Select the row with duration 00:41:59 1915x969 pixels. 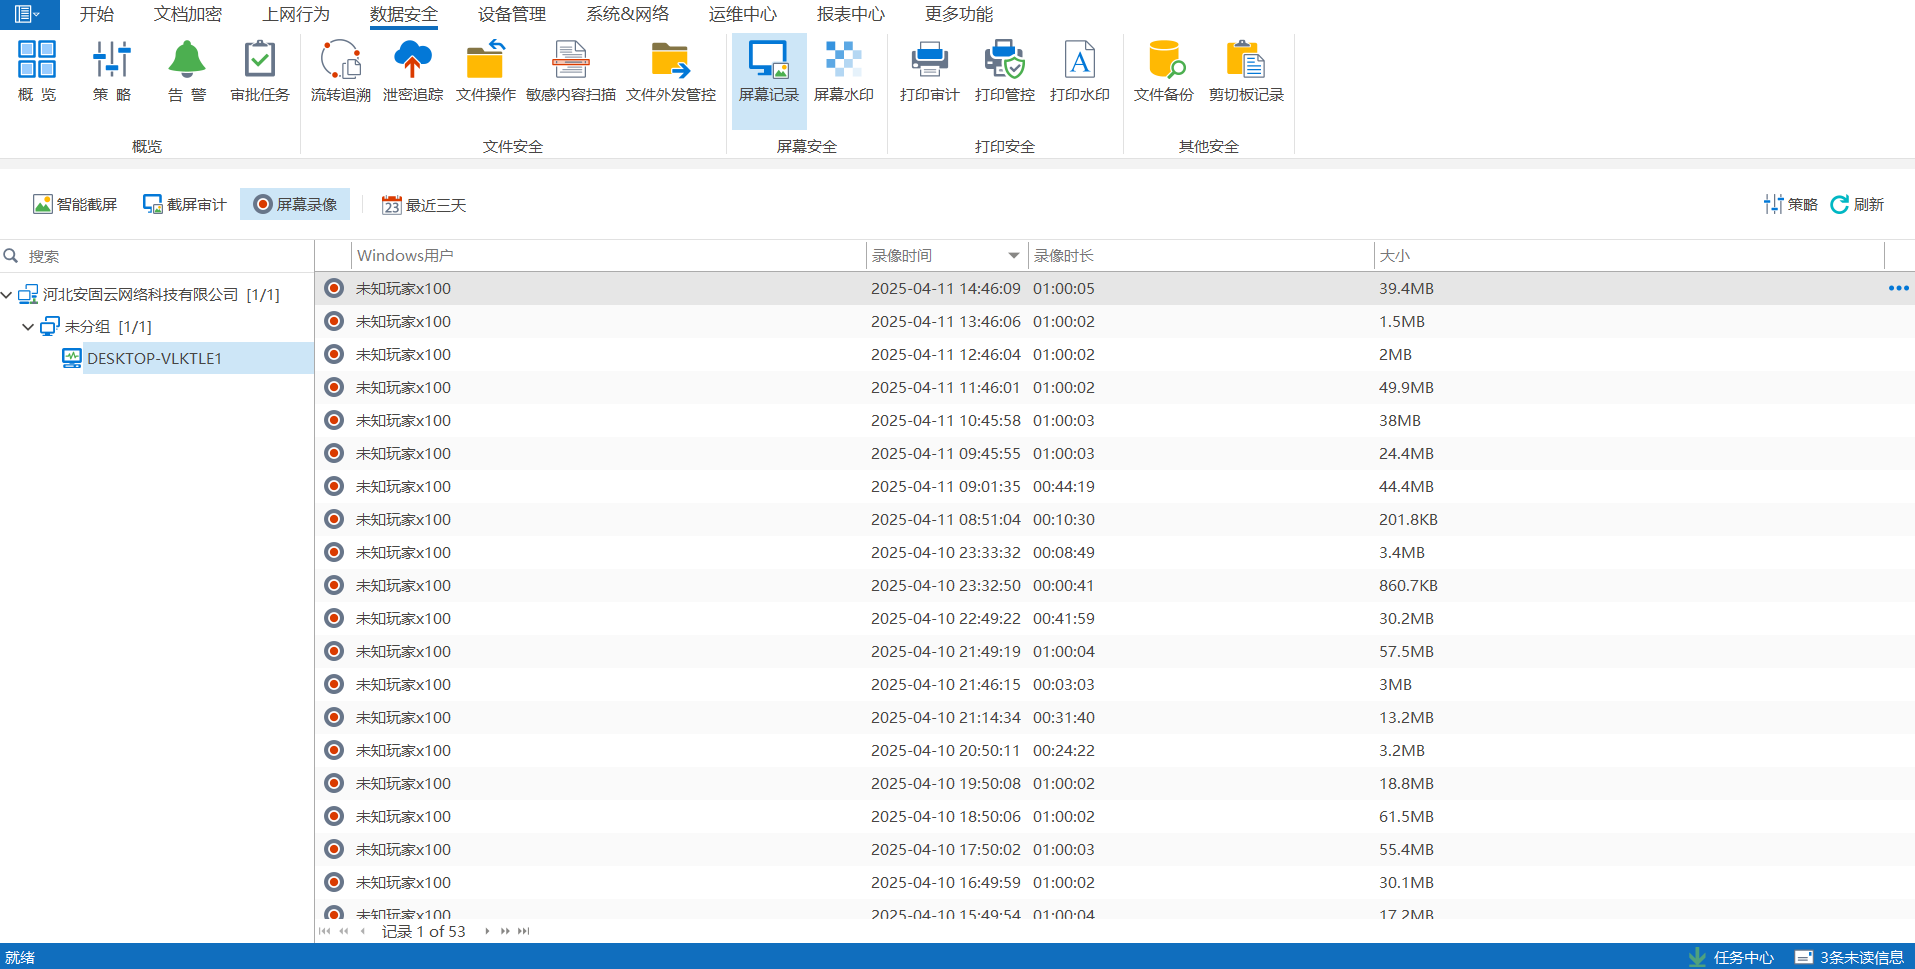coord(1115,618)
